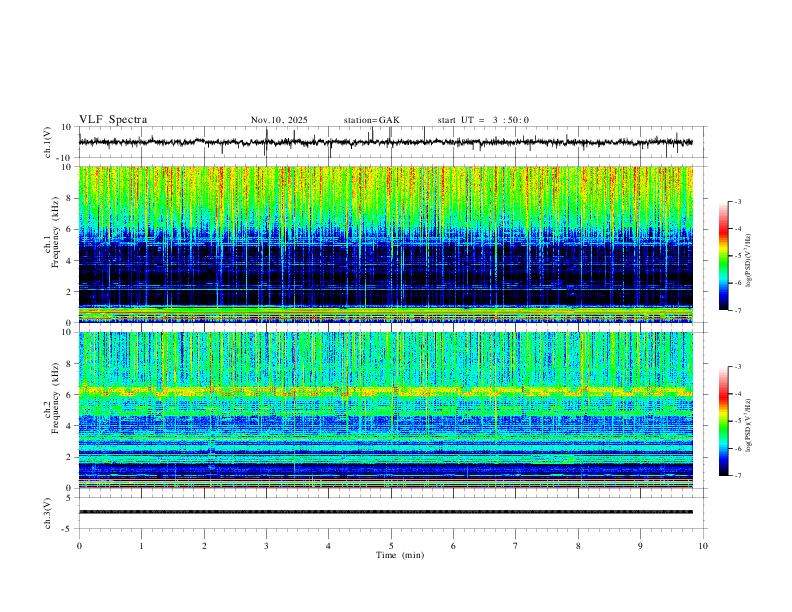The width and height of the screenshot is (792, 612).
Task: Click inside the ch.1 spectrogram panel
Action: click(x=385, y=244)
